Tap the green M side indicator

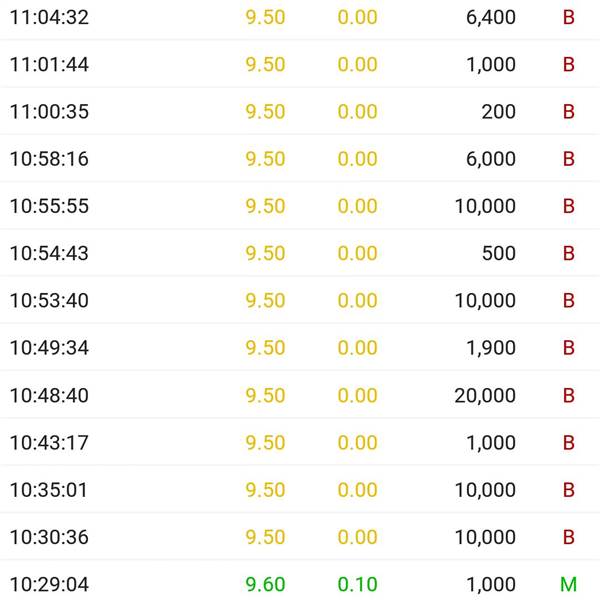569,584
